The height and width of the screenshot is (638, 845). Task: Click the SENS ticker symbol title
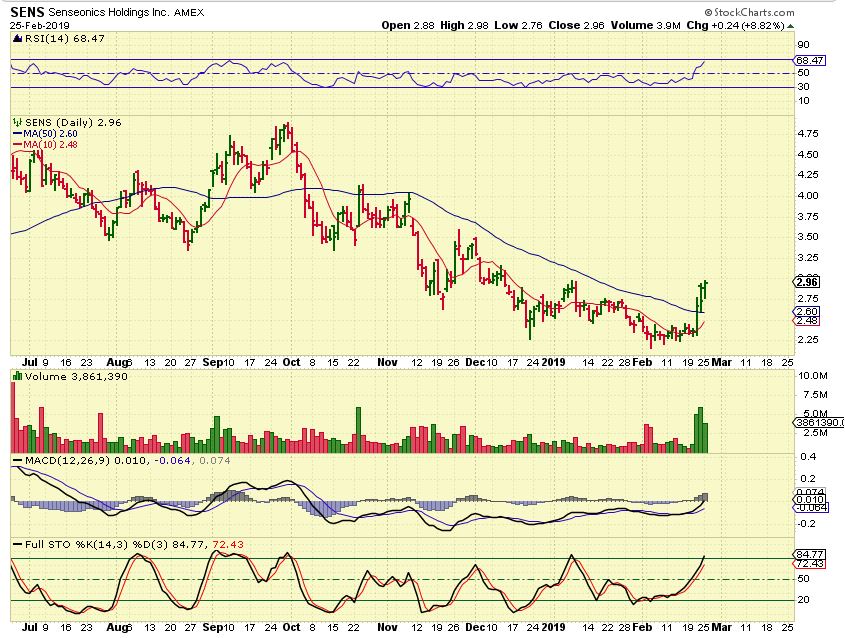point(27,12)
